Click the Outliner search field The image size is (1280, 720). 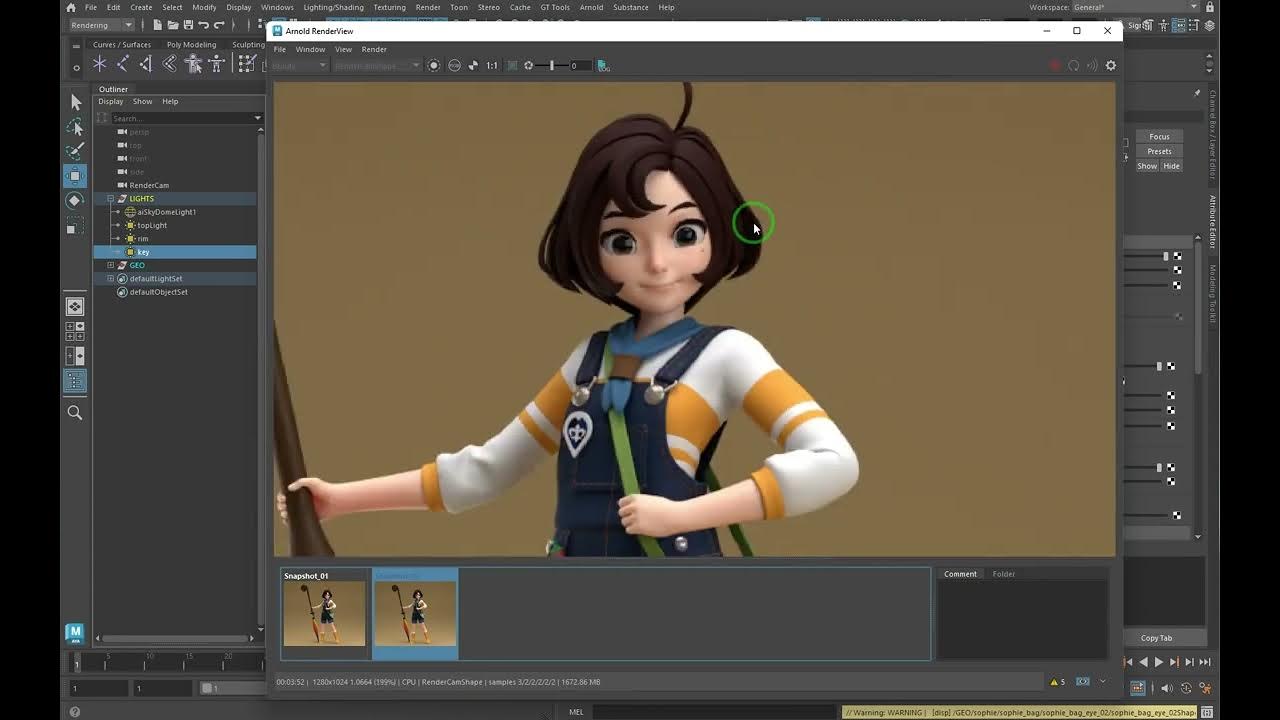179,118
